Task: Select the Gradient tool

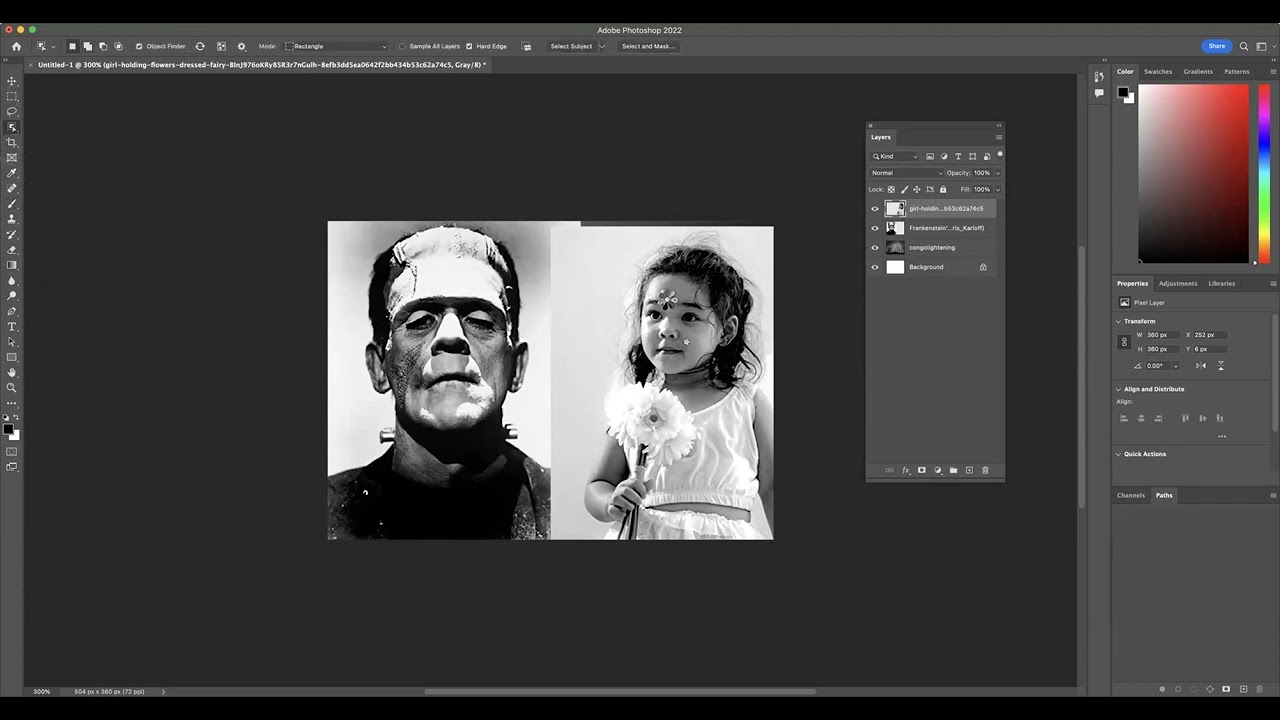Action: pyautogui.click(x=12, y=265)
